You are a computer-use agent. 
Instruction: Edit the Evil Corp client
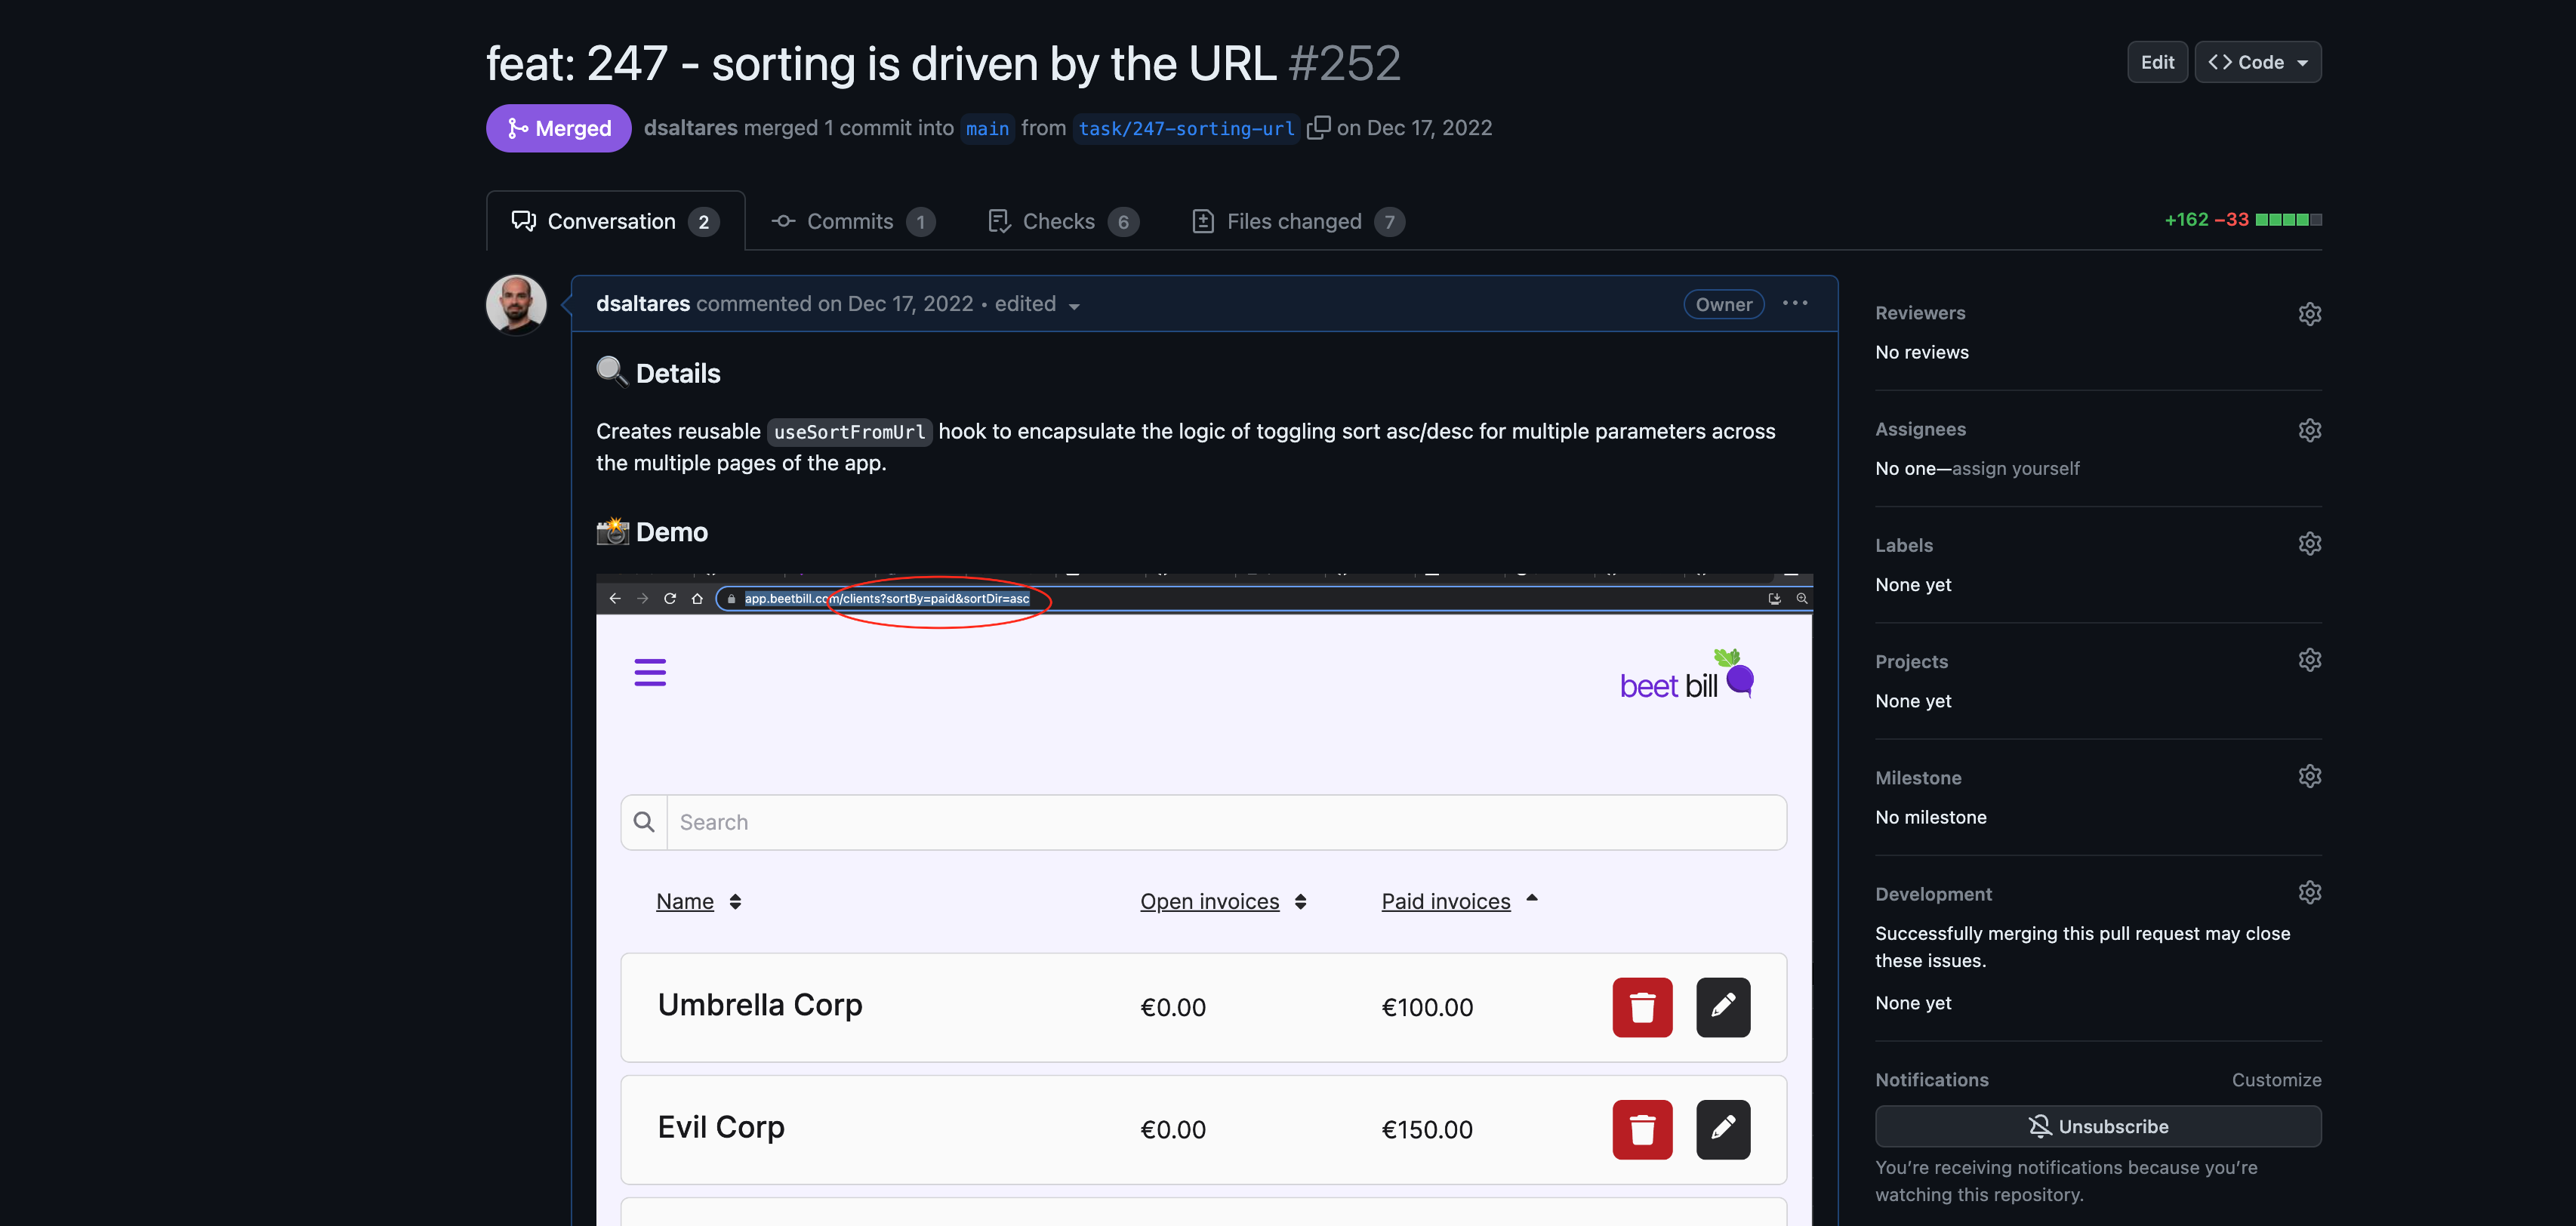(1723, 1129)
